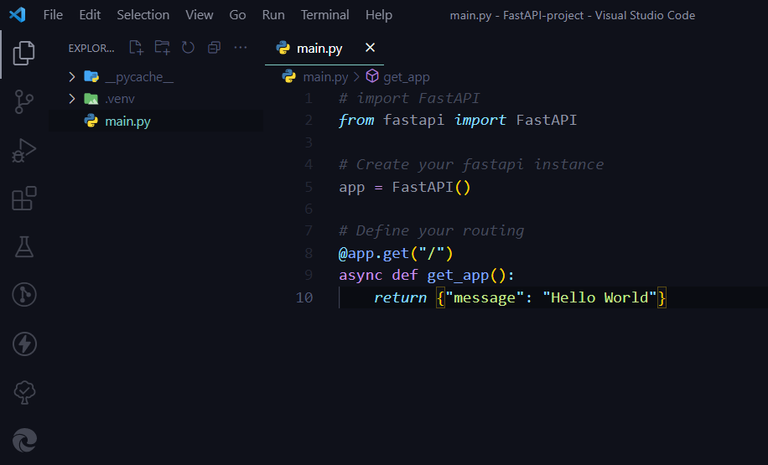768x465 pixels.
Task: Click the '@app.get("/")' decorator
Action: [x=396, y=253]
